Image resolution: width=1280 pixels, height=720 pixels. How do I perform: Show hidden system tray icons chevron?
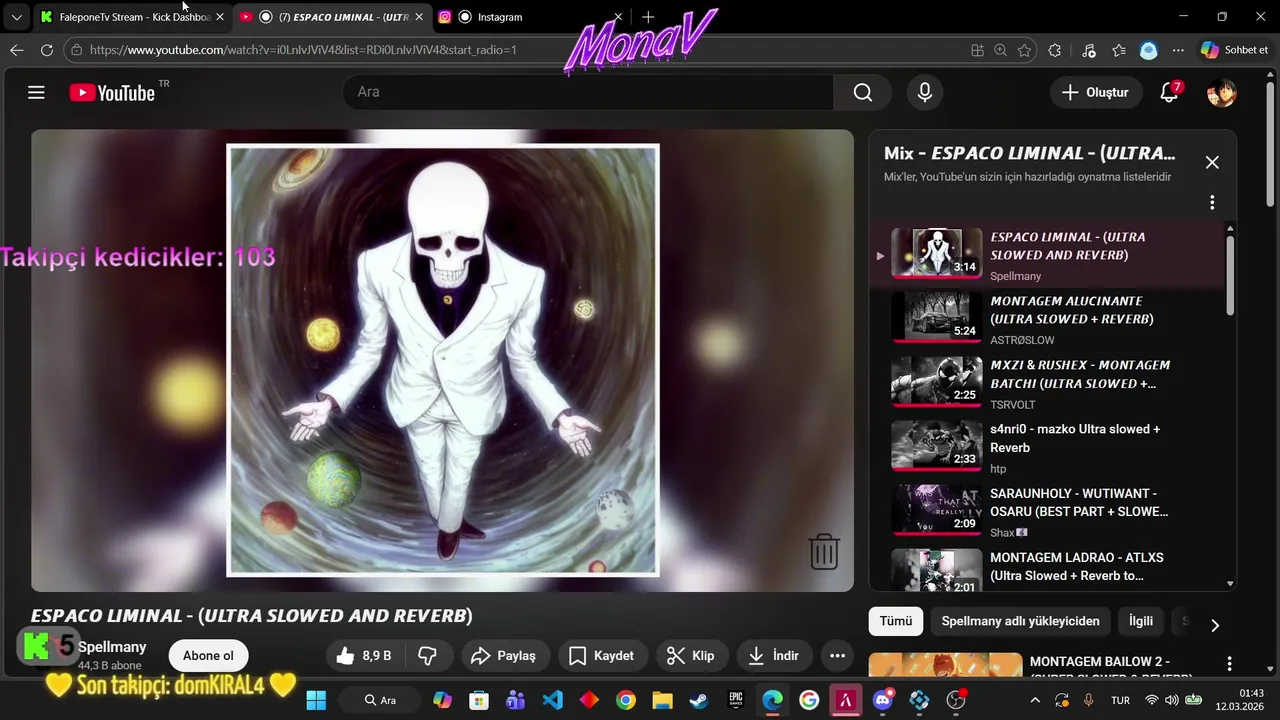1036,700
